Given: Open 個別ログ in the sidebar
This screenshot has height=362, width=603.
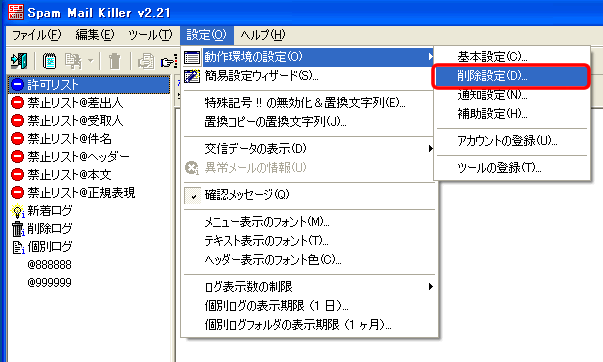Looking at the screenshot, I should point(50,247).
